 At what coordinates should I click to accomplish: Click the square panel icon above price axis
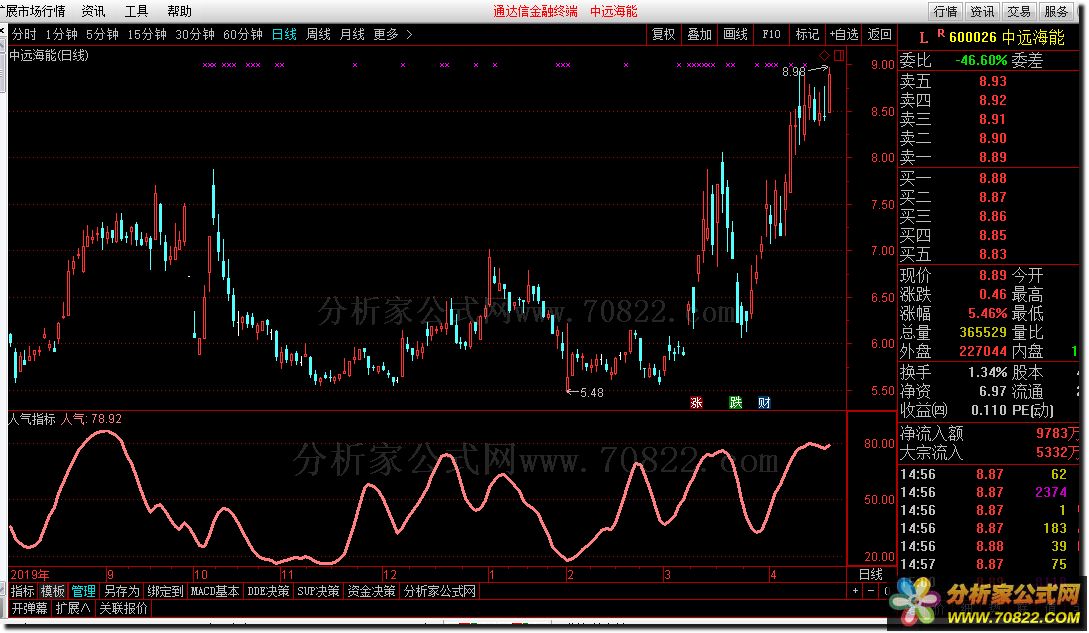point(839,55)
